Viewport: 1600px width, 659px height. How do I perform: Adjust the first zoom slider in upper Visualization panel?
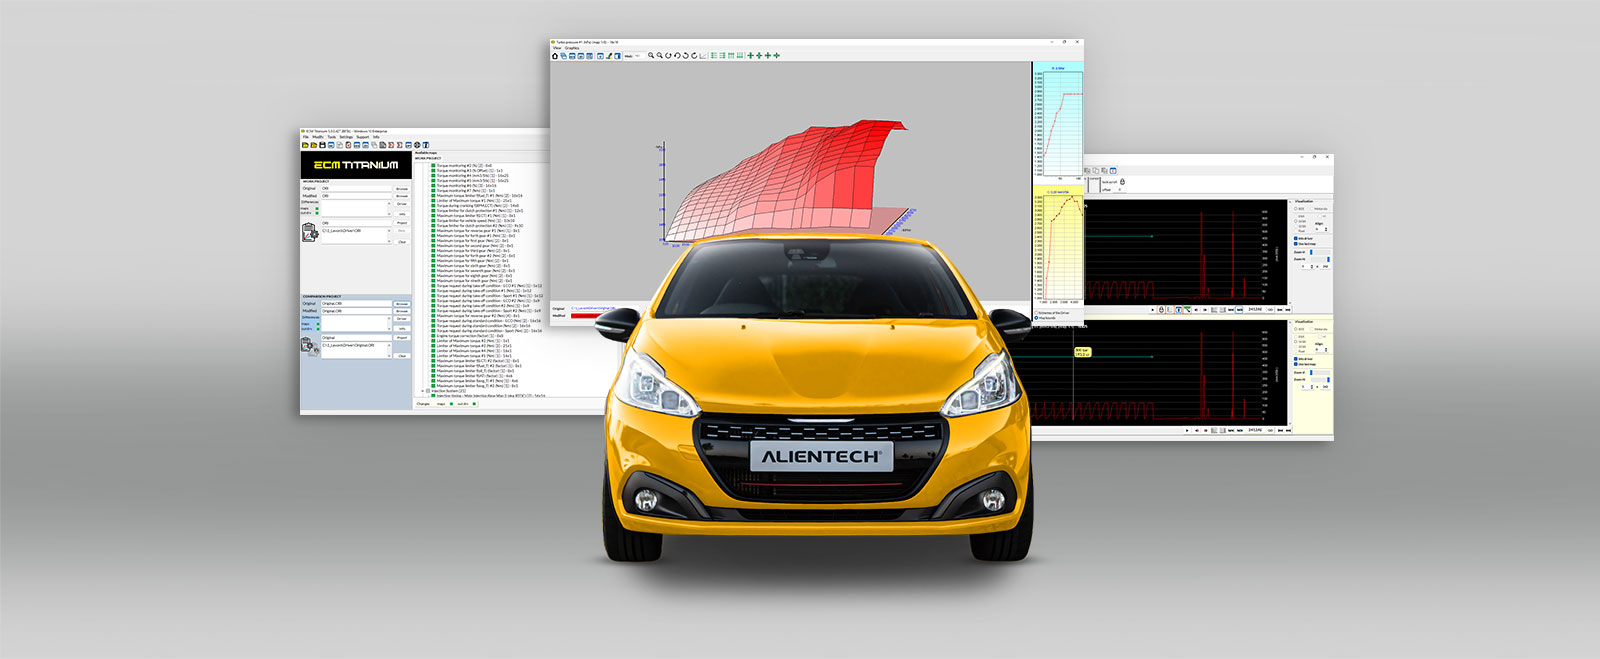coord(1319,252)
